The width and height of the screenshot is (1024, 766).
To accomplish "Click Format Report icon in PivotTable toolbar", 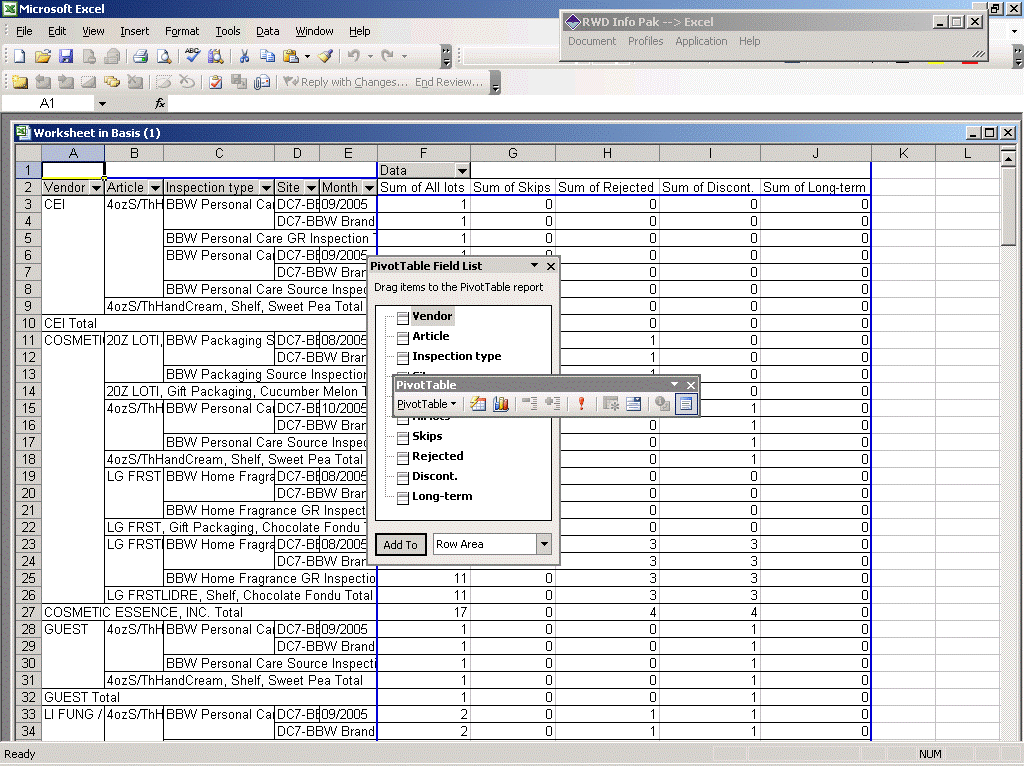I will (478, 404).
